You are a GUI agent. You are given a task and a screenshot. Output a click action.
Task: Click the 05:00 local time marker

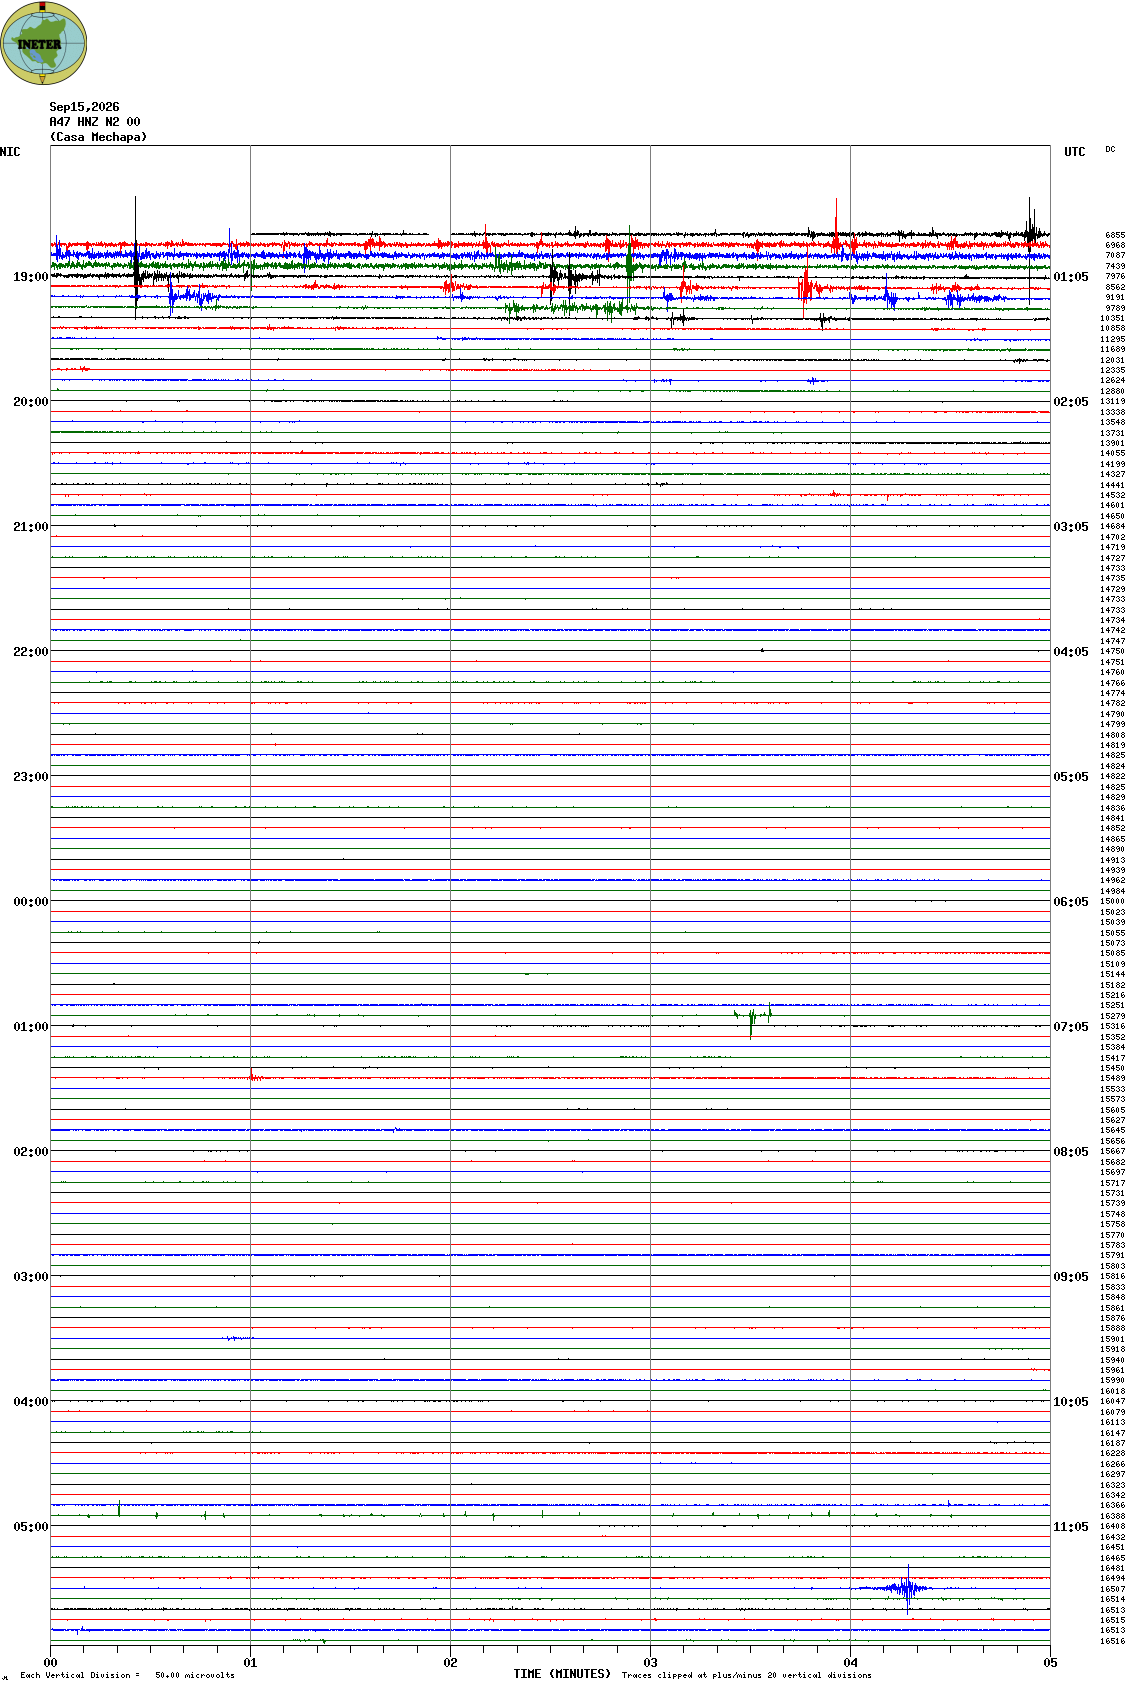point(30,1527)
